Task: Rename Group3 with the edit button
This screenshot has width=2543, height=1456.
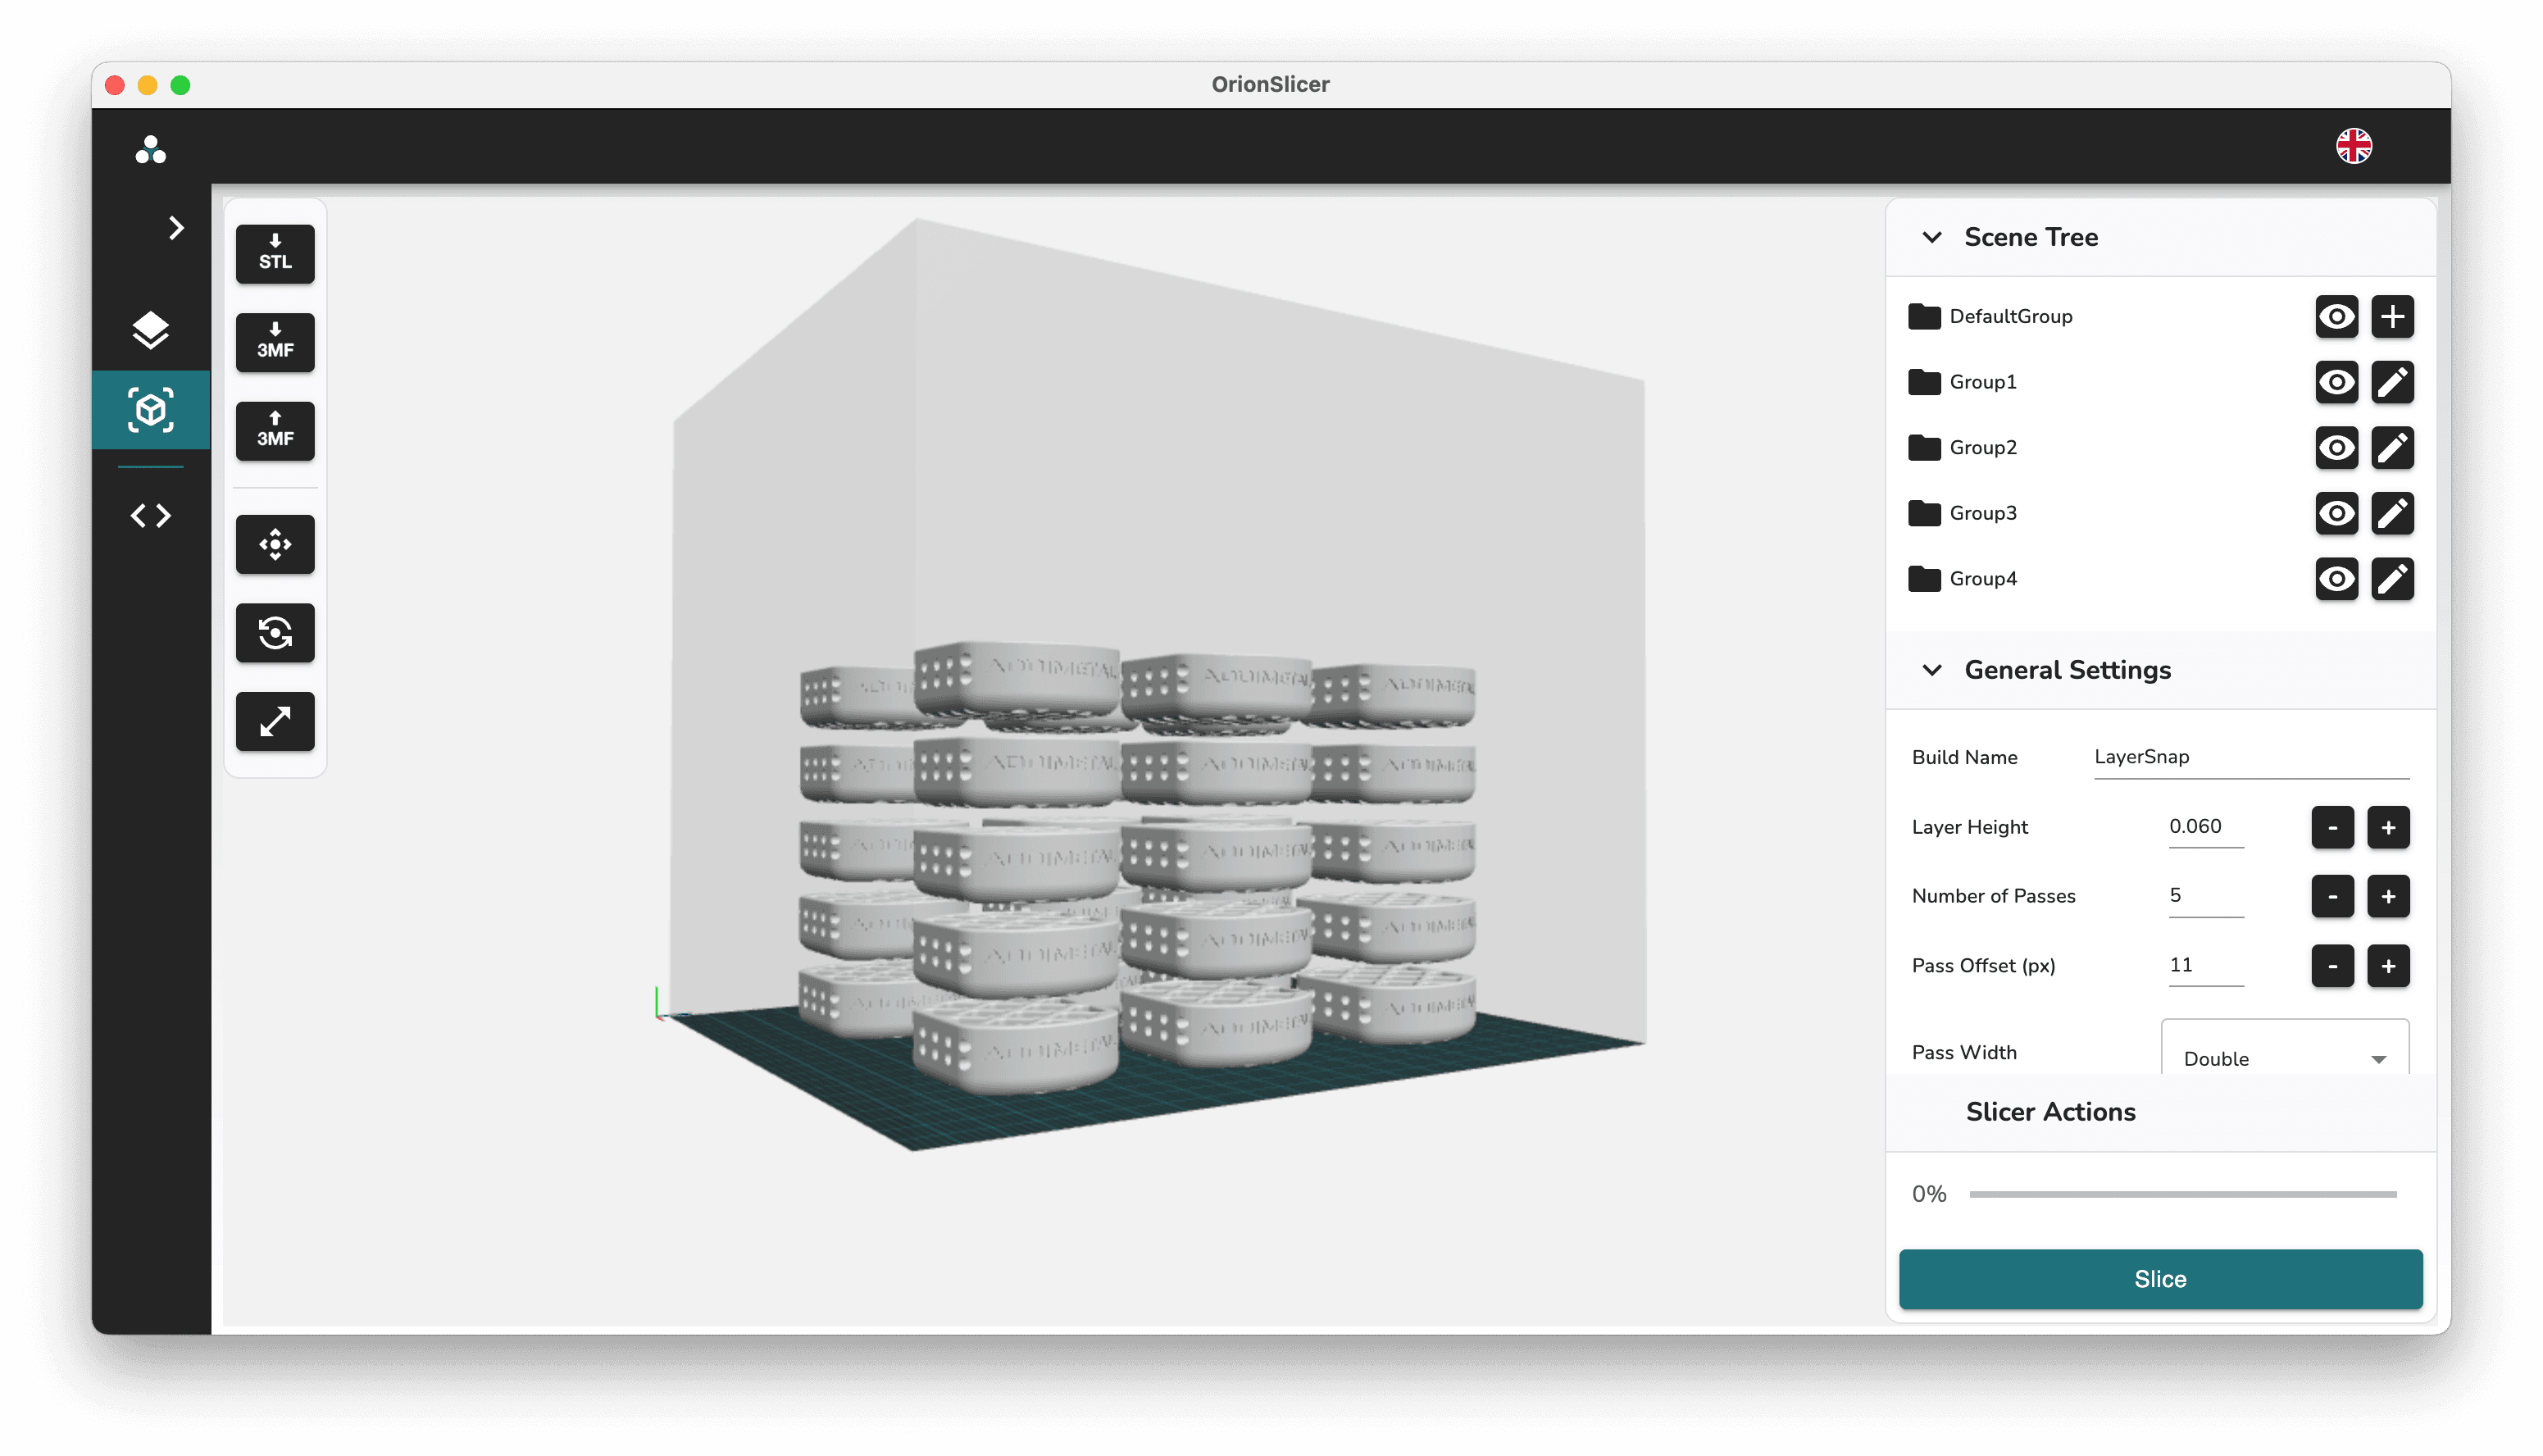Action: (x=2394, y=513)
